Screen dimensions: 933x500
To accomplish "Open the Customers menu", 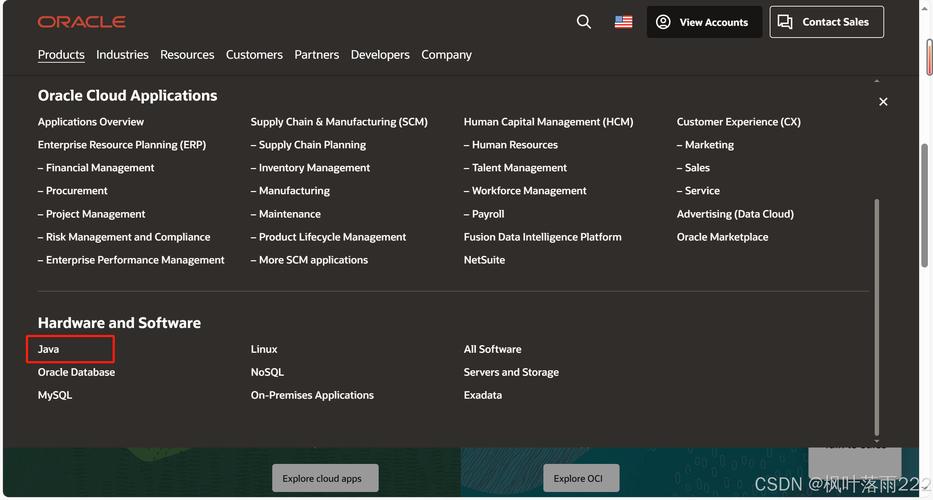I will [x=254, y=55].
